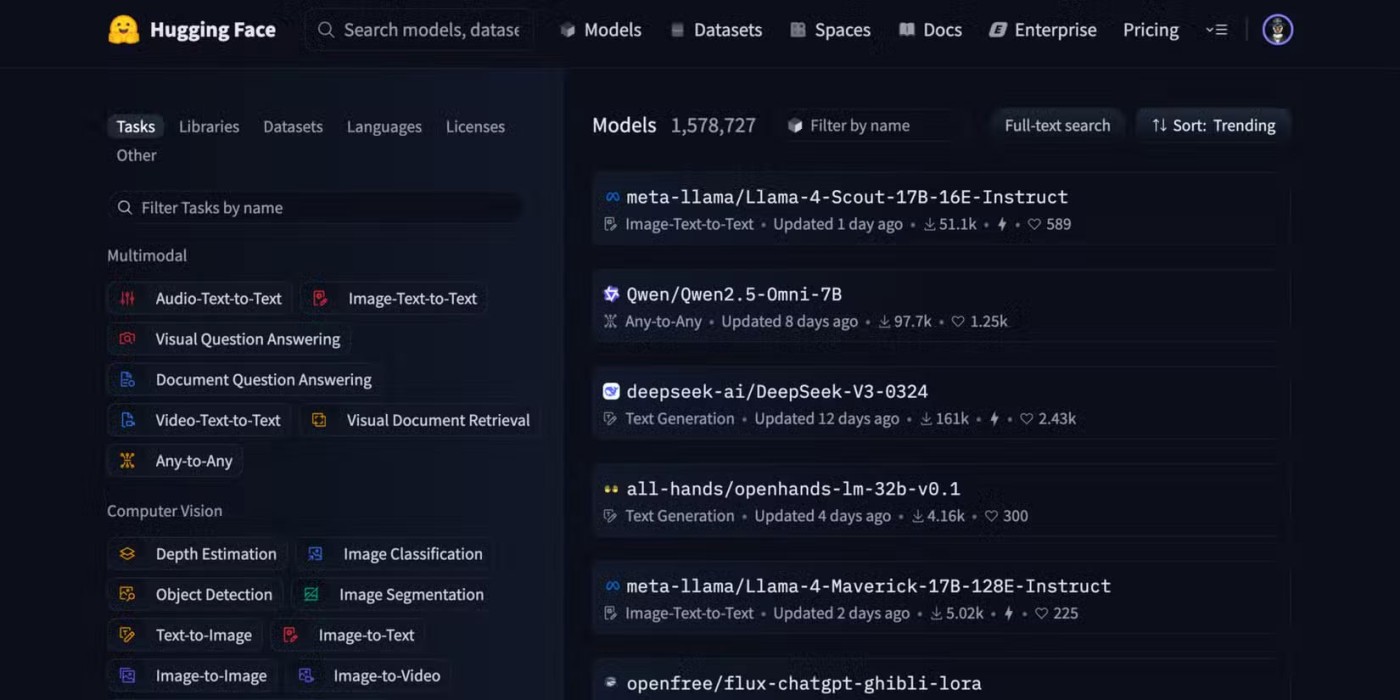The height and width of the screenshot is (700, 1400).
Task: Click the Qwen organization icon
Action: tap(612, 294)
